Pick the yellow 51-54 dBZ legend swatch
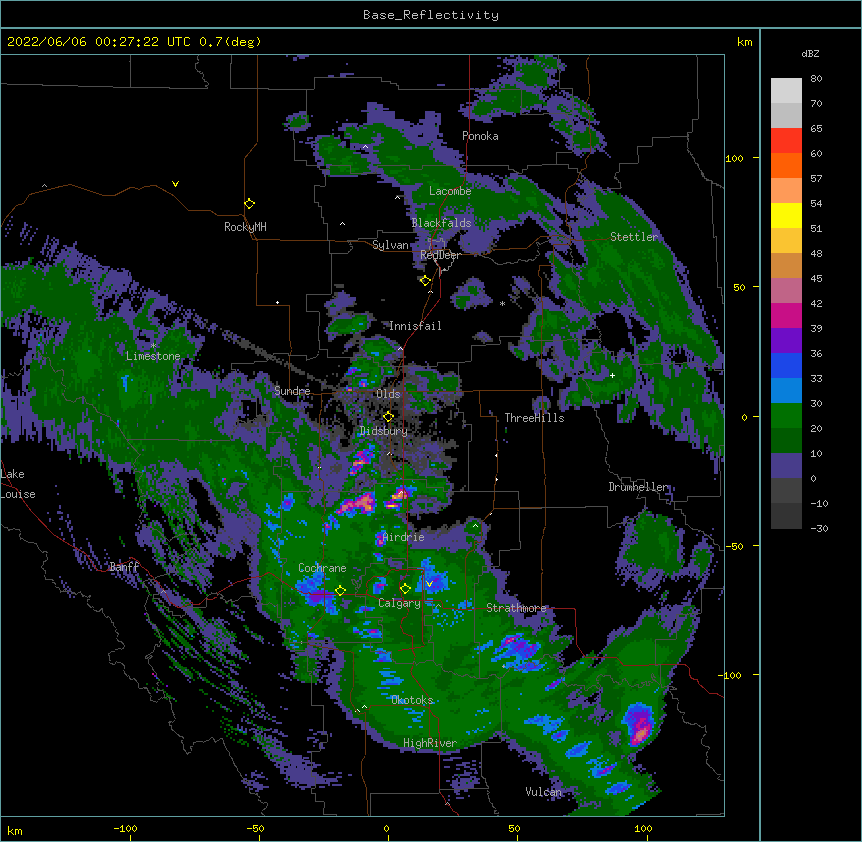This screenshot has width=862, height=842. (x=786, y=216)
